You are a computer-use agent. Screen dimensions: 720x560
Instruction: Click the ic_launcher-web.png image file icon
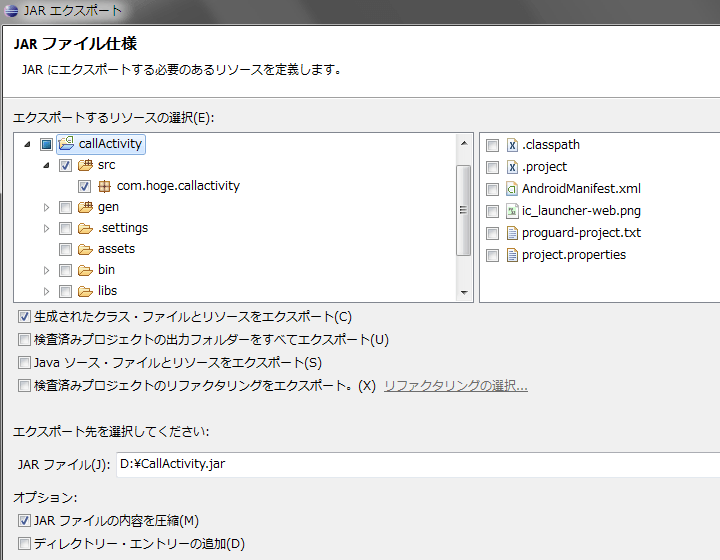[x=511, y=211]
